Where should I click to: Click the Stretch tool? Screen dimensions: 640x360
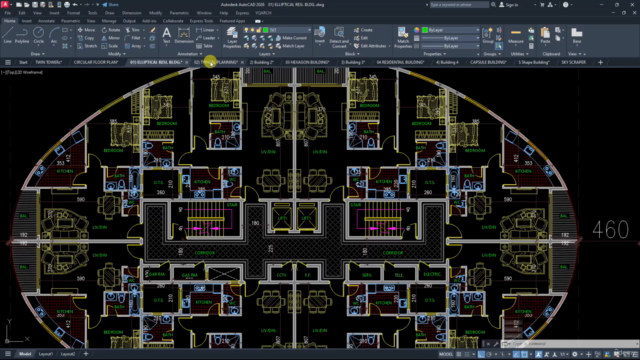(x=87, y=46)
